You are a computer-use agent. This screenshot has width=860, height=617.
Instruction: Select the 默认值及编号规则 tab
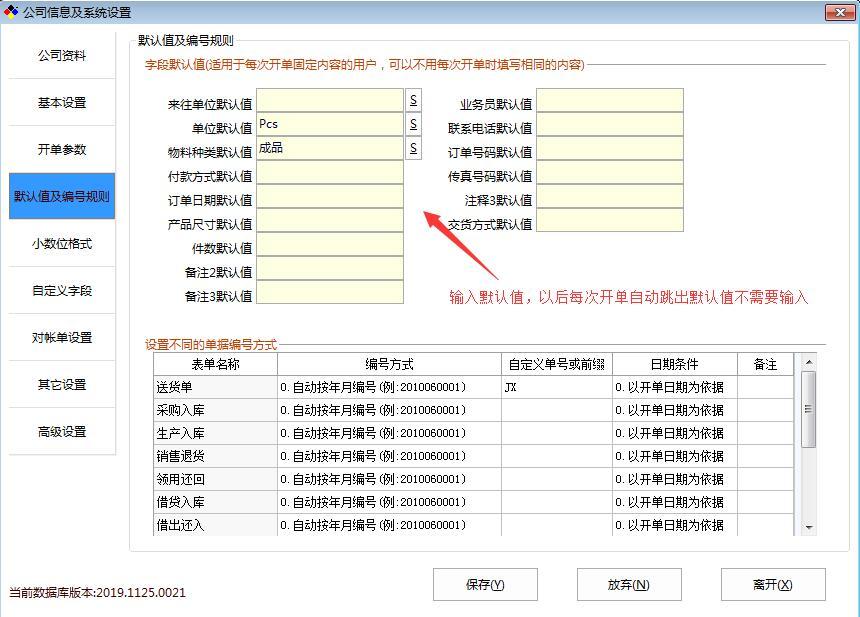tap(62, 196)
